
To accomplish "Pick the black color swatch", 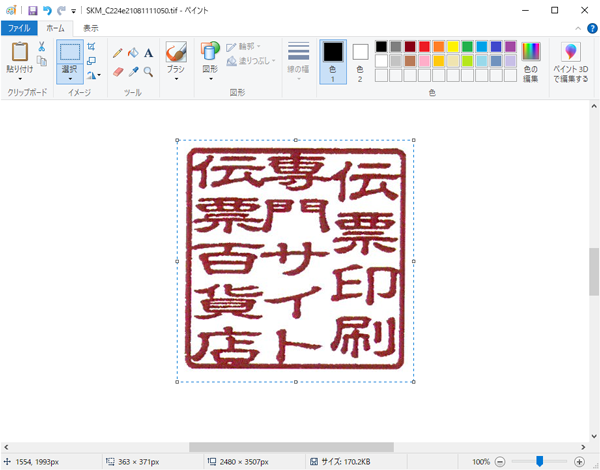I will click(x=381, y=47).
